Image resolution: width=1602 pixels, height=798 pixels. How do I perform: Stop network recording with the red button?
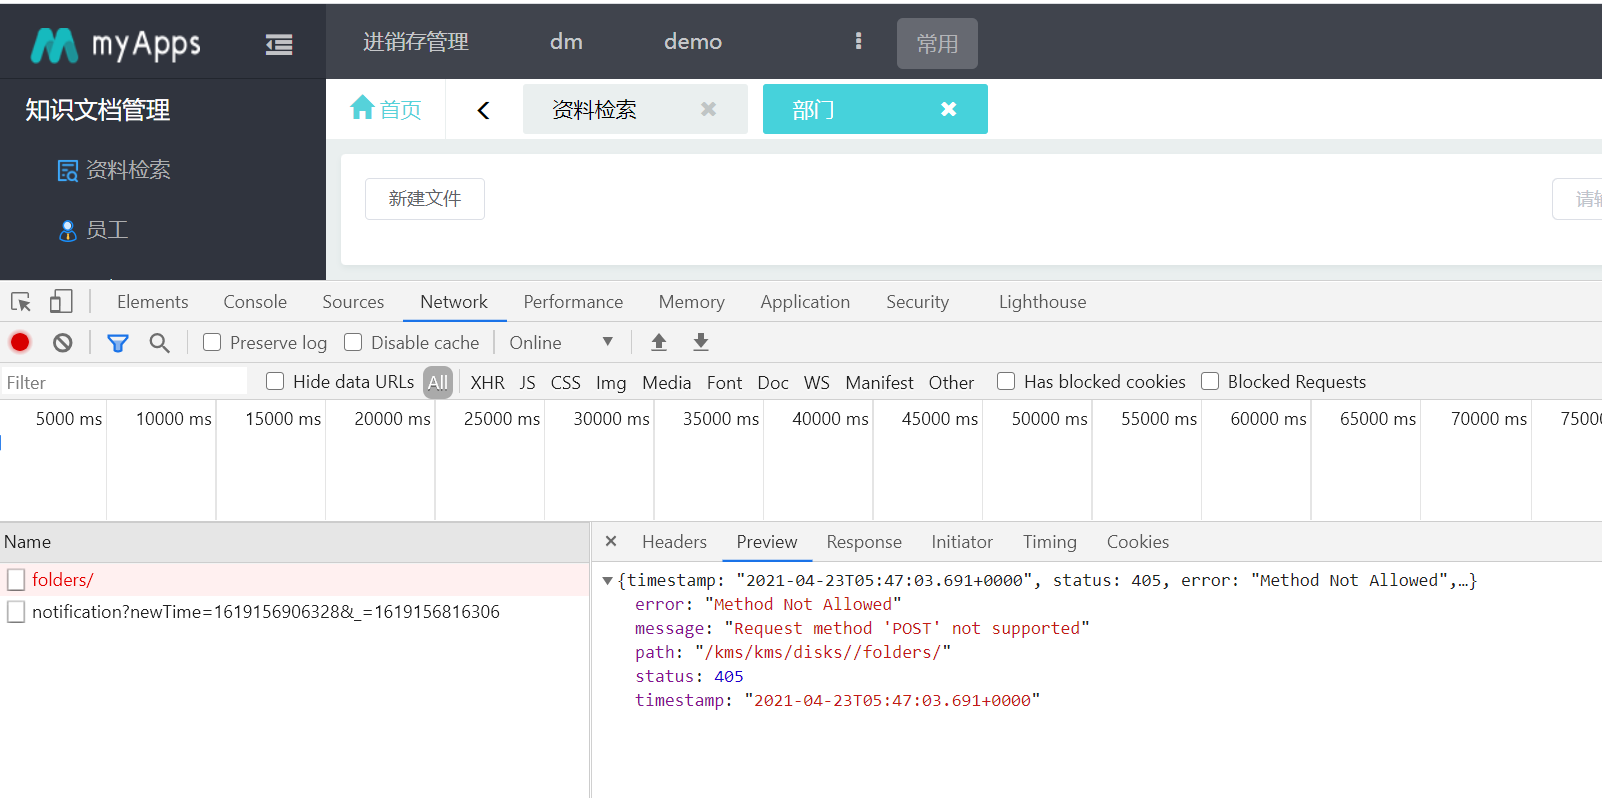[20, 342]
